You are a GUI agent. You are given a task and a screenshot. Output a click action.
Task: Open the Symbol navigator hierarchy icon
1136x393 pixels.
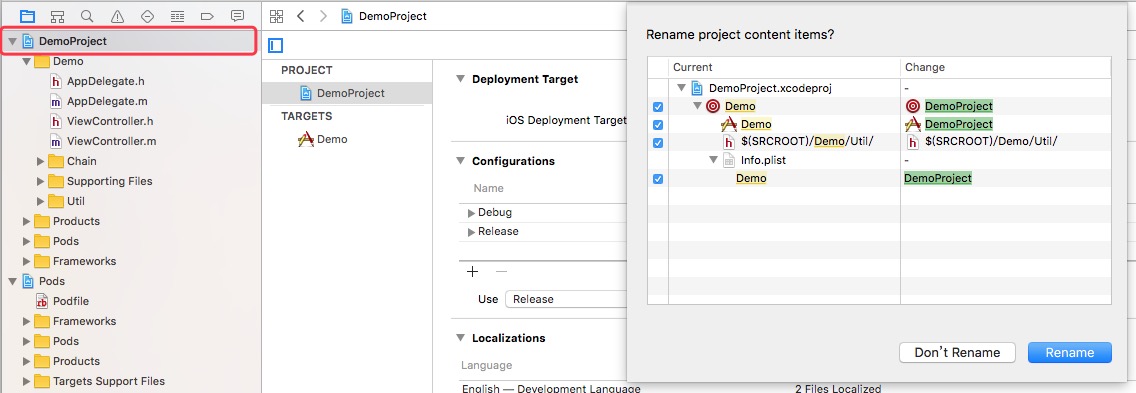(57, 16)
